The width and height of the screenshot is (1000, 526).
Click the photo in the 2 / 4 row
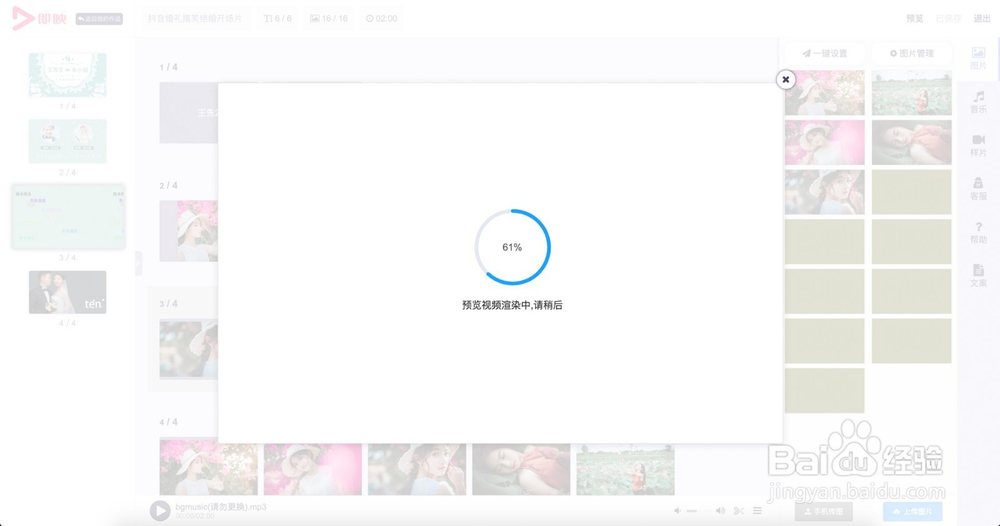point(189,231)
